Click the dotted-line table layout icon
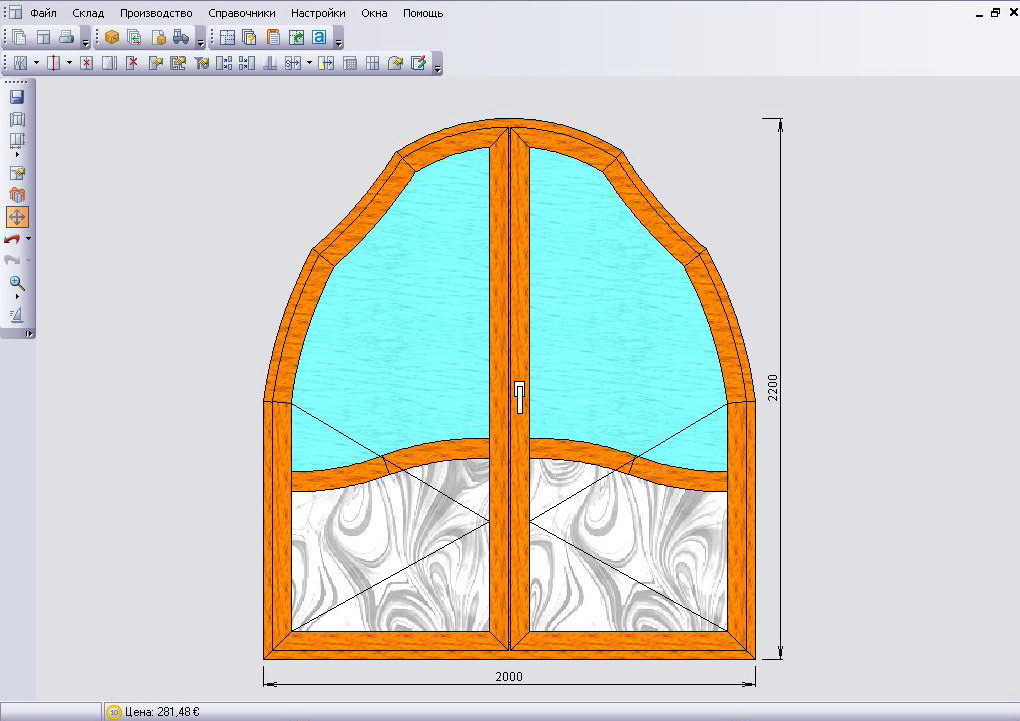 227,37
